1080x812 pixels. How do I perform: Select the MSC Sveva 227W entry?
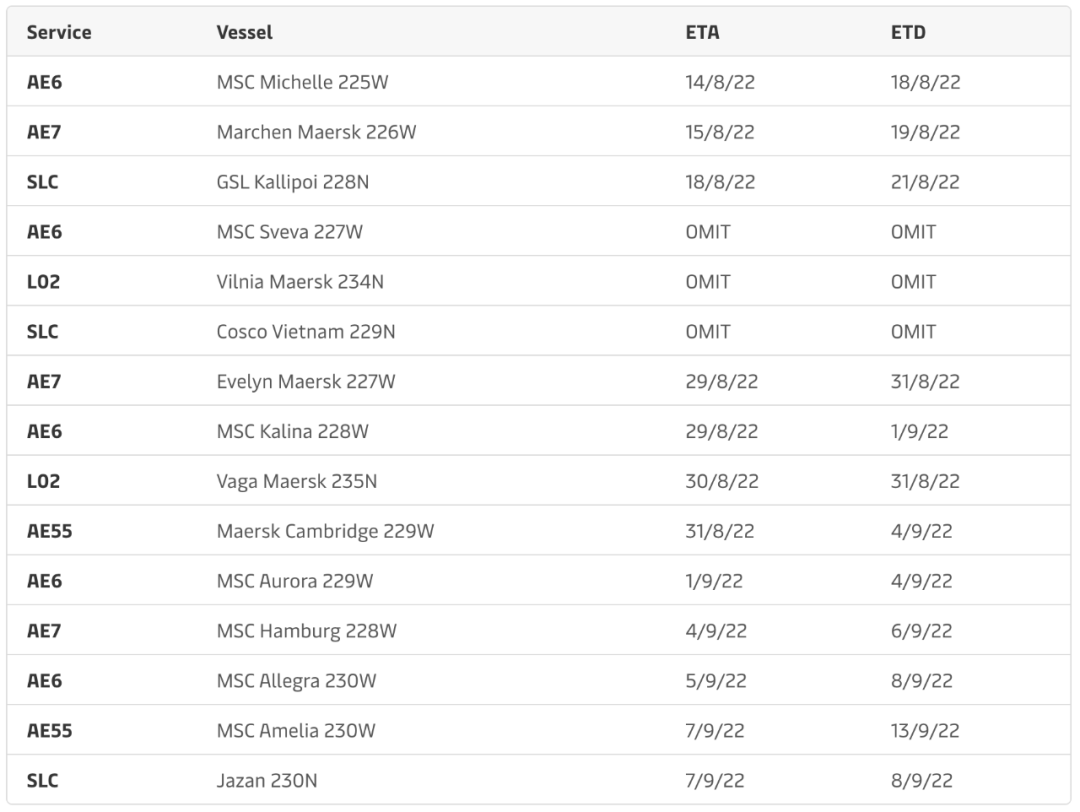coord(290,232)
